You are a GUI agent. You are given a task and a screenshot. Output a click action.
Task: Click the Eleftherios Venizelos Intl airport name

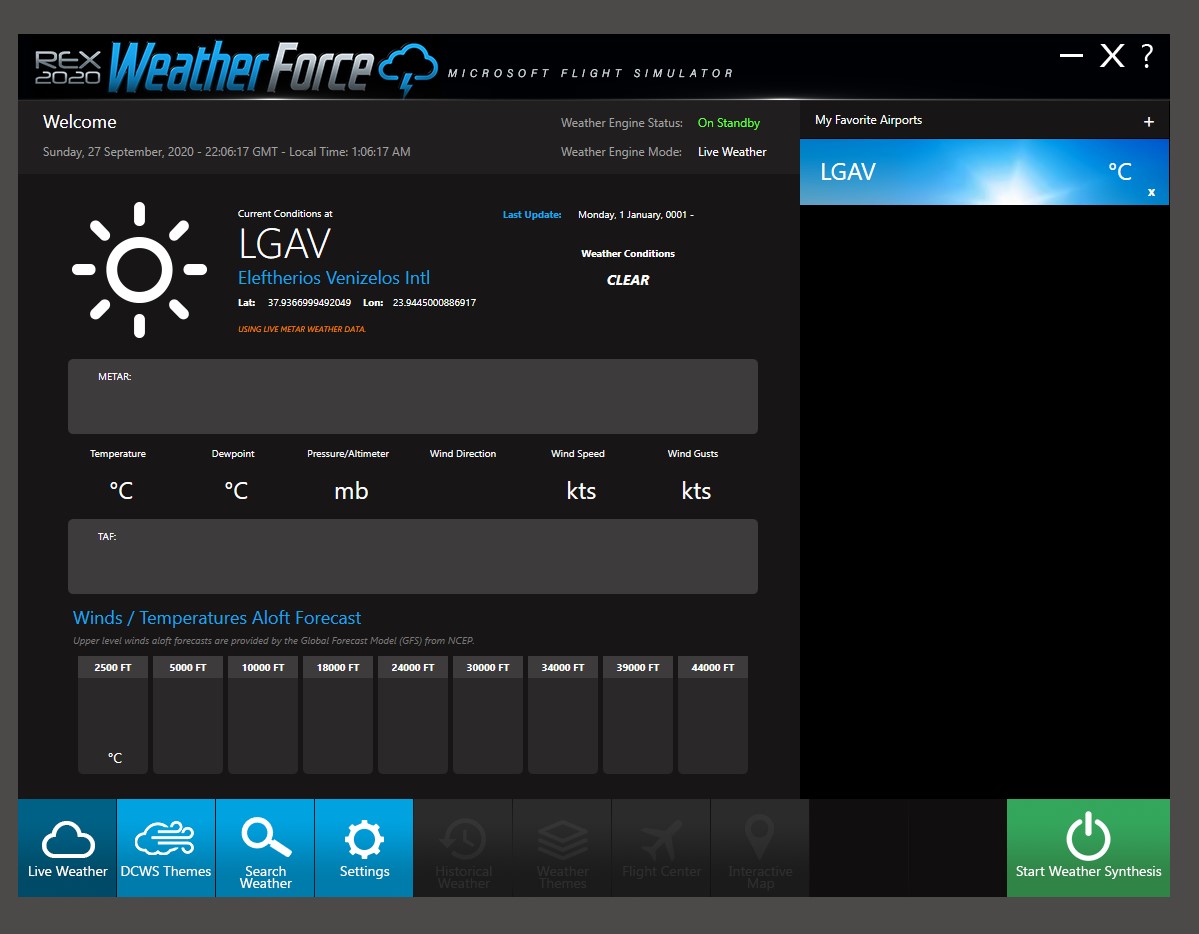333,278
